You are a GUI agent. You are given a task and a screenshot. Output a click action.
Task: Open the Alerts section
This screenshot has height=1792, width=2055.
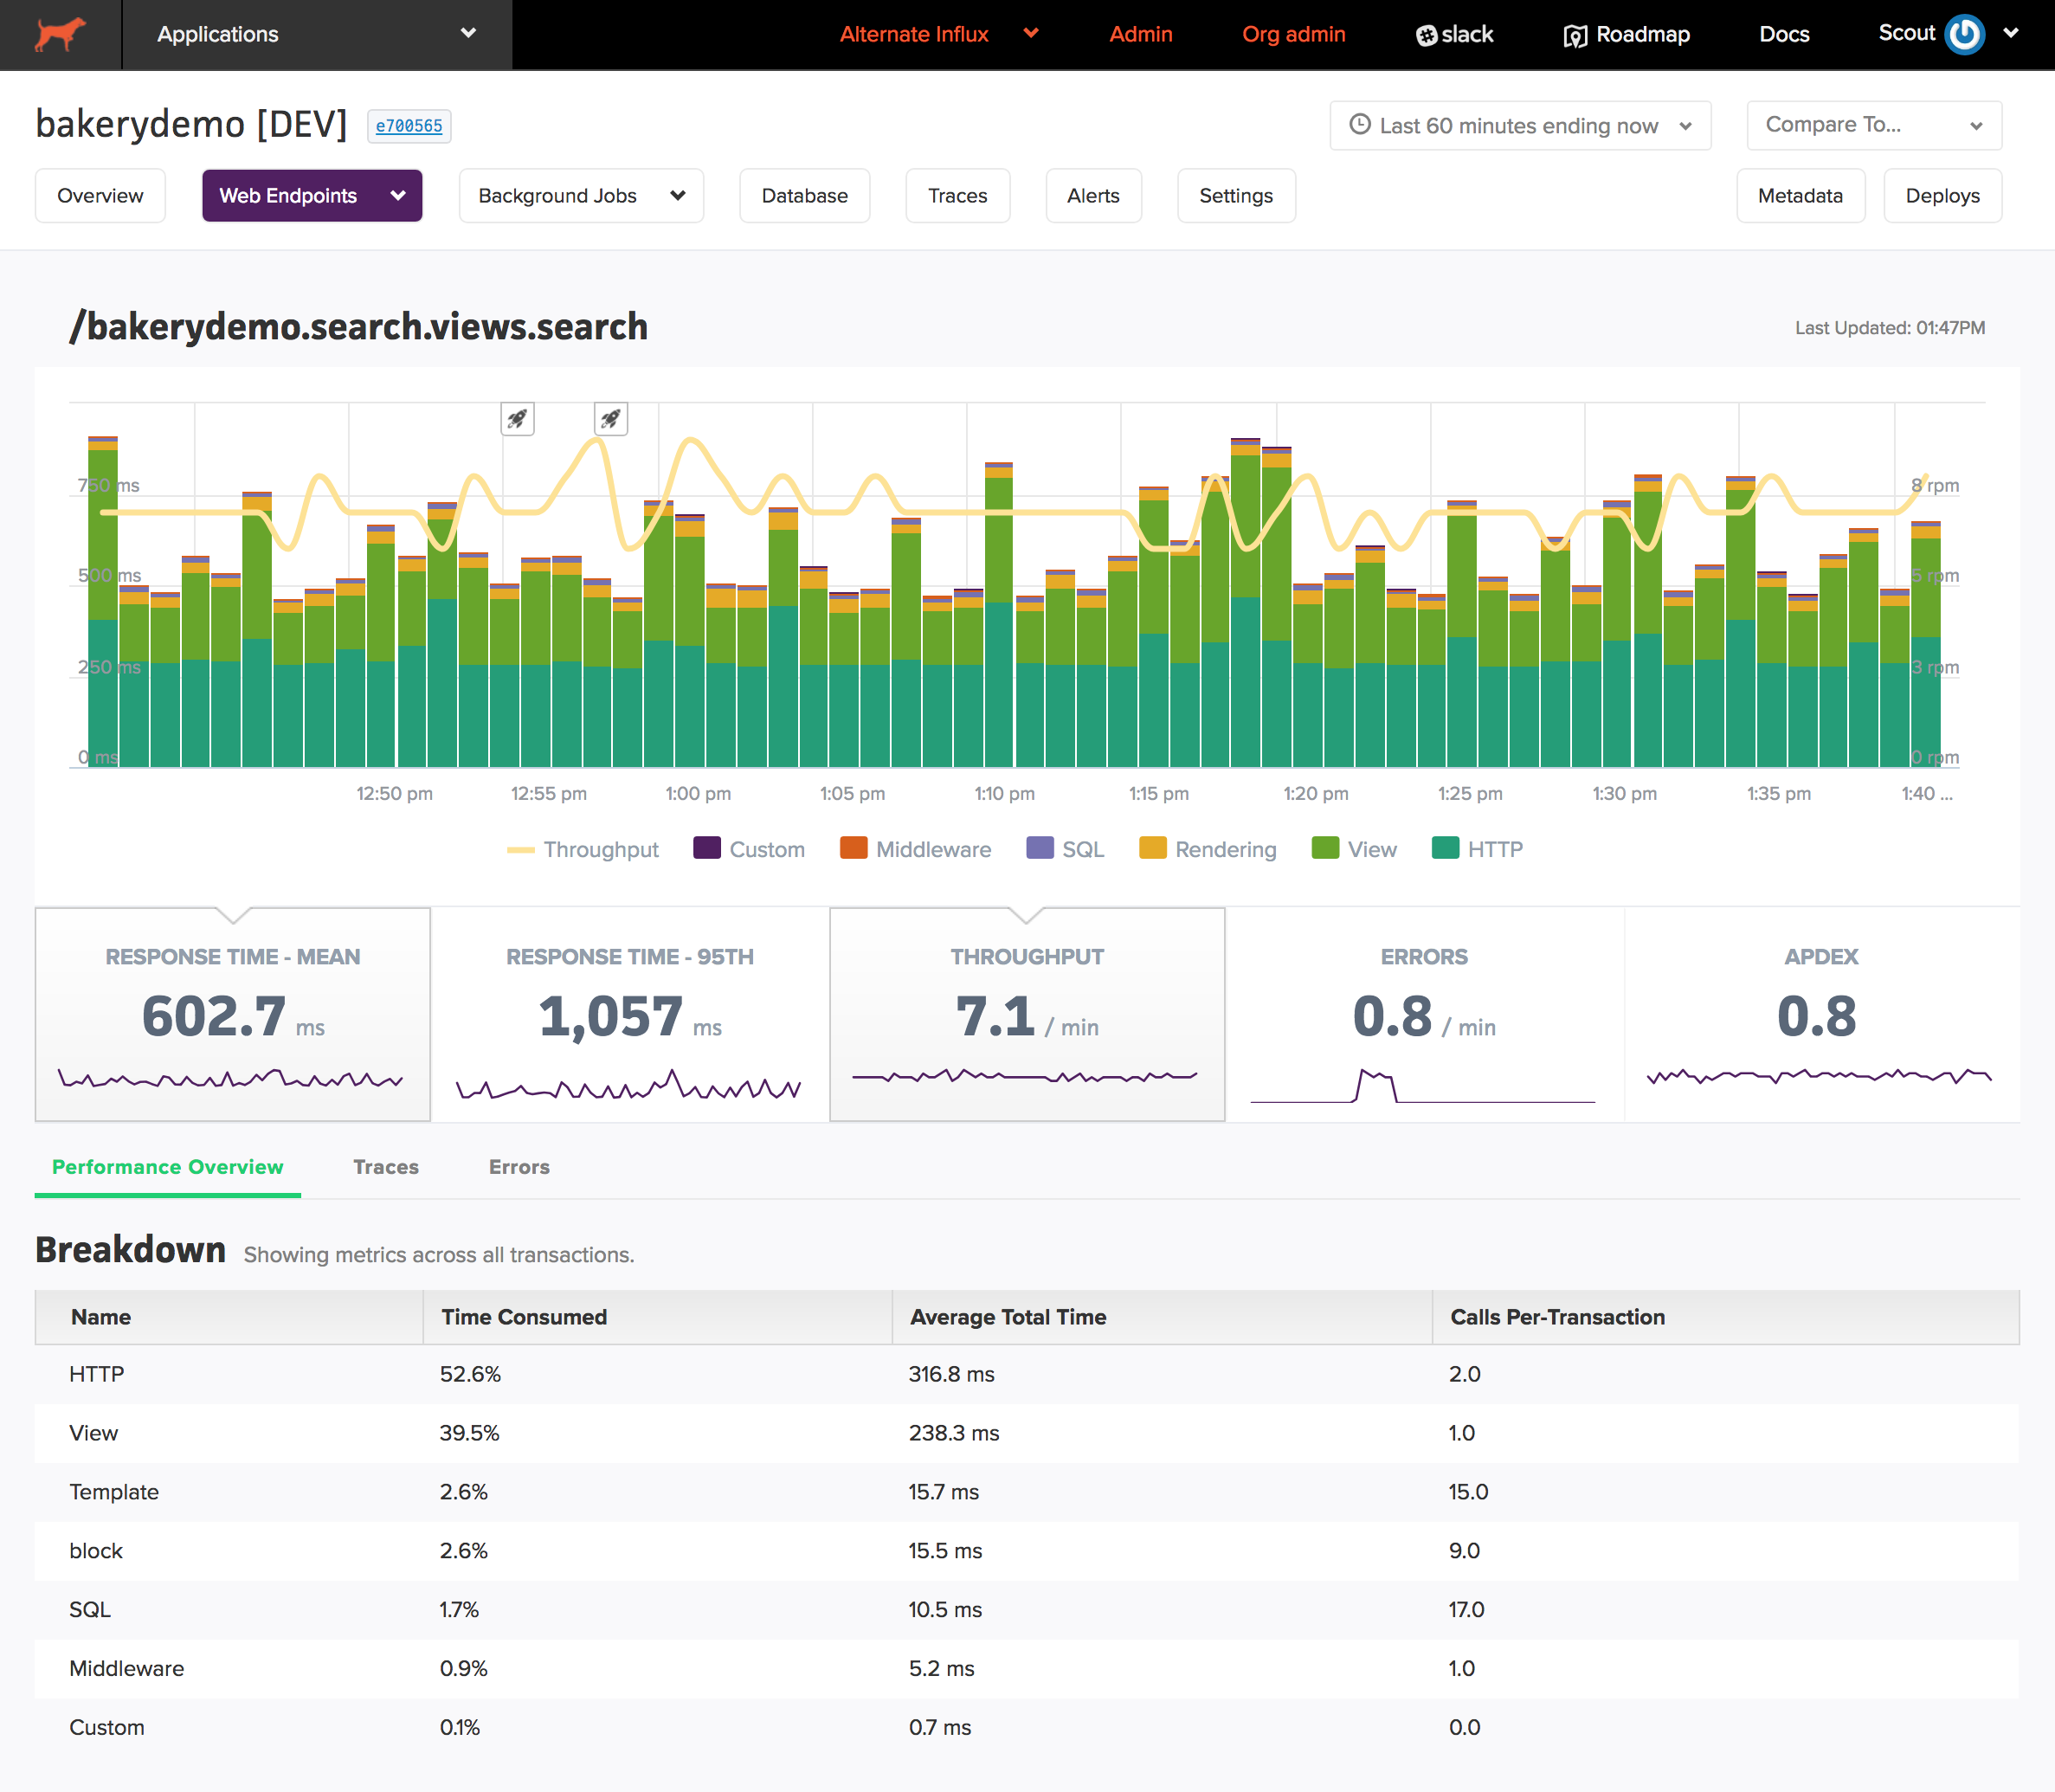click(1093, 195)
